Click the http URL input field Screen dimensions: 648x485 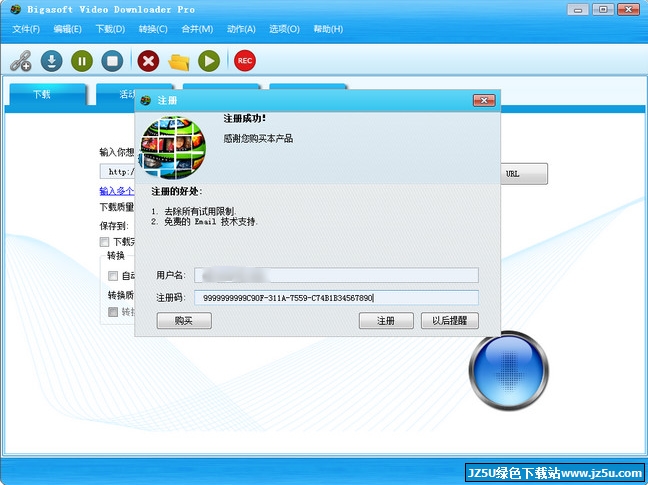(117, 171)
